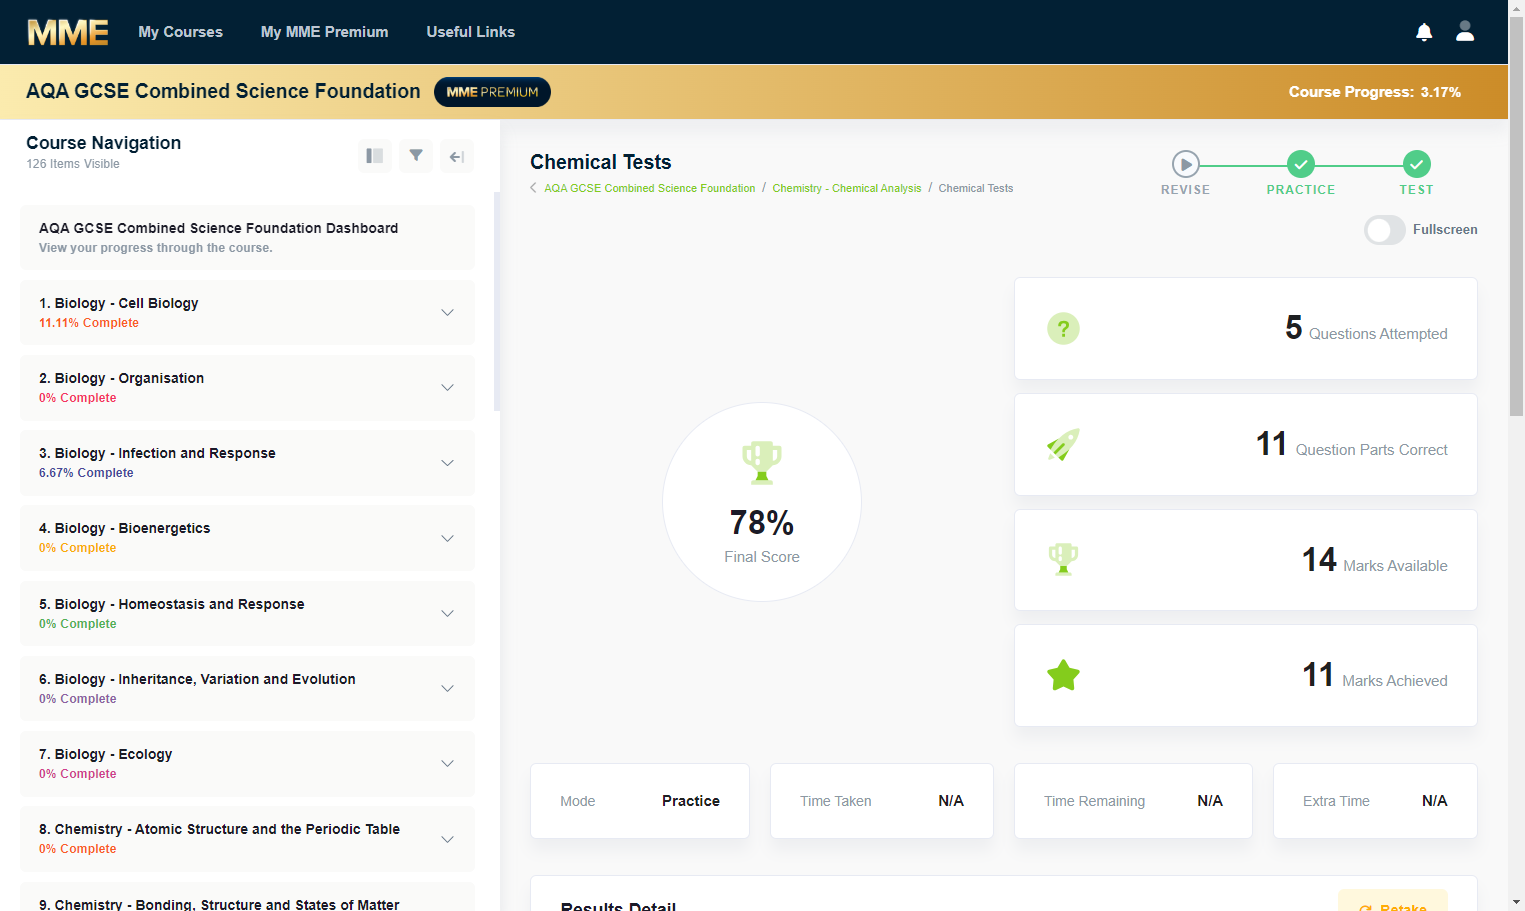Viewport: 1525px width, 911px height.
Task: Open My Courses menu
Action: pos(180,32)
